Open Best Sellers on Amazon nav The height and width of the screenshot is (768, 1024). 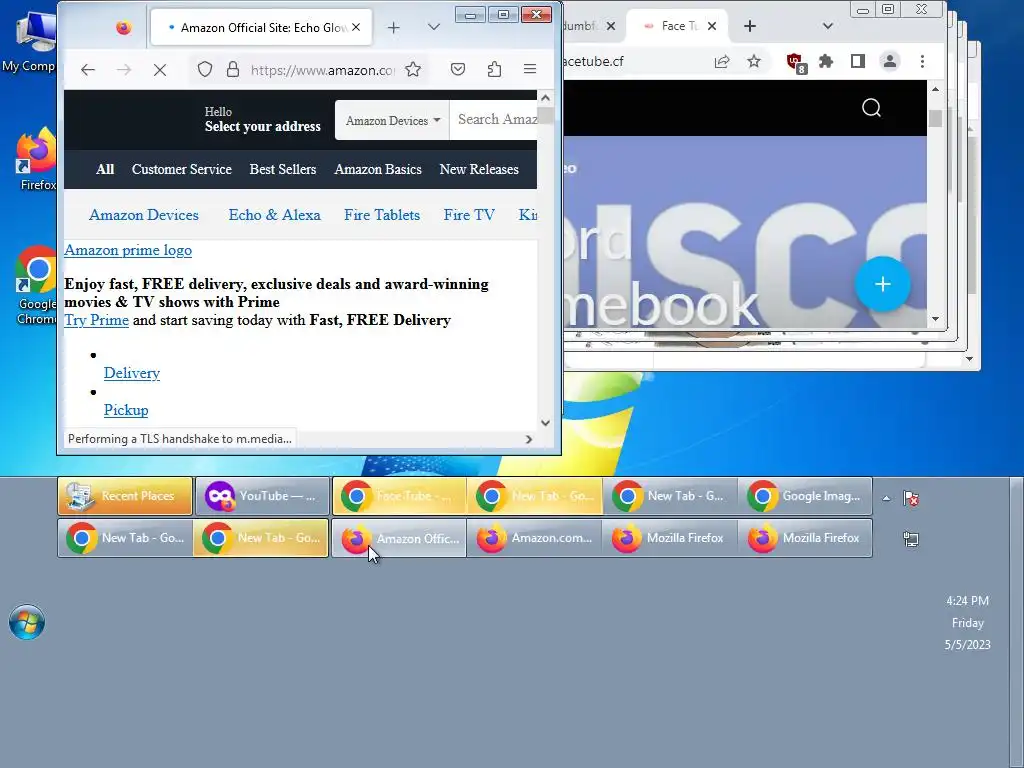pyautogui.click(x=283, y=169)
